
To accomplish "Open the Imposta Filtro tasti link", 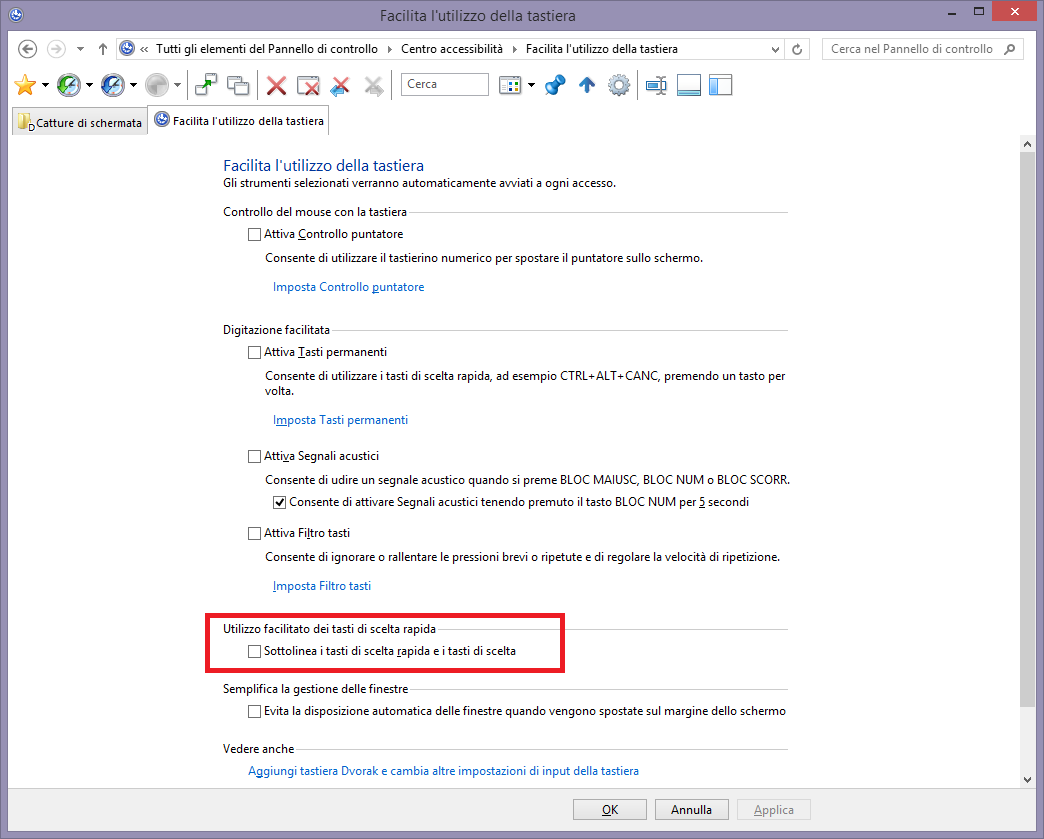I will point(322,586).
